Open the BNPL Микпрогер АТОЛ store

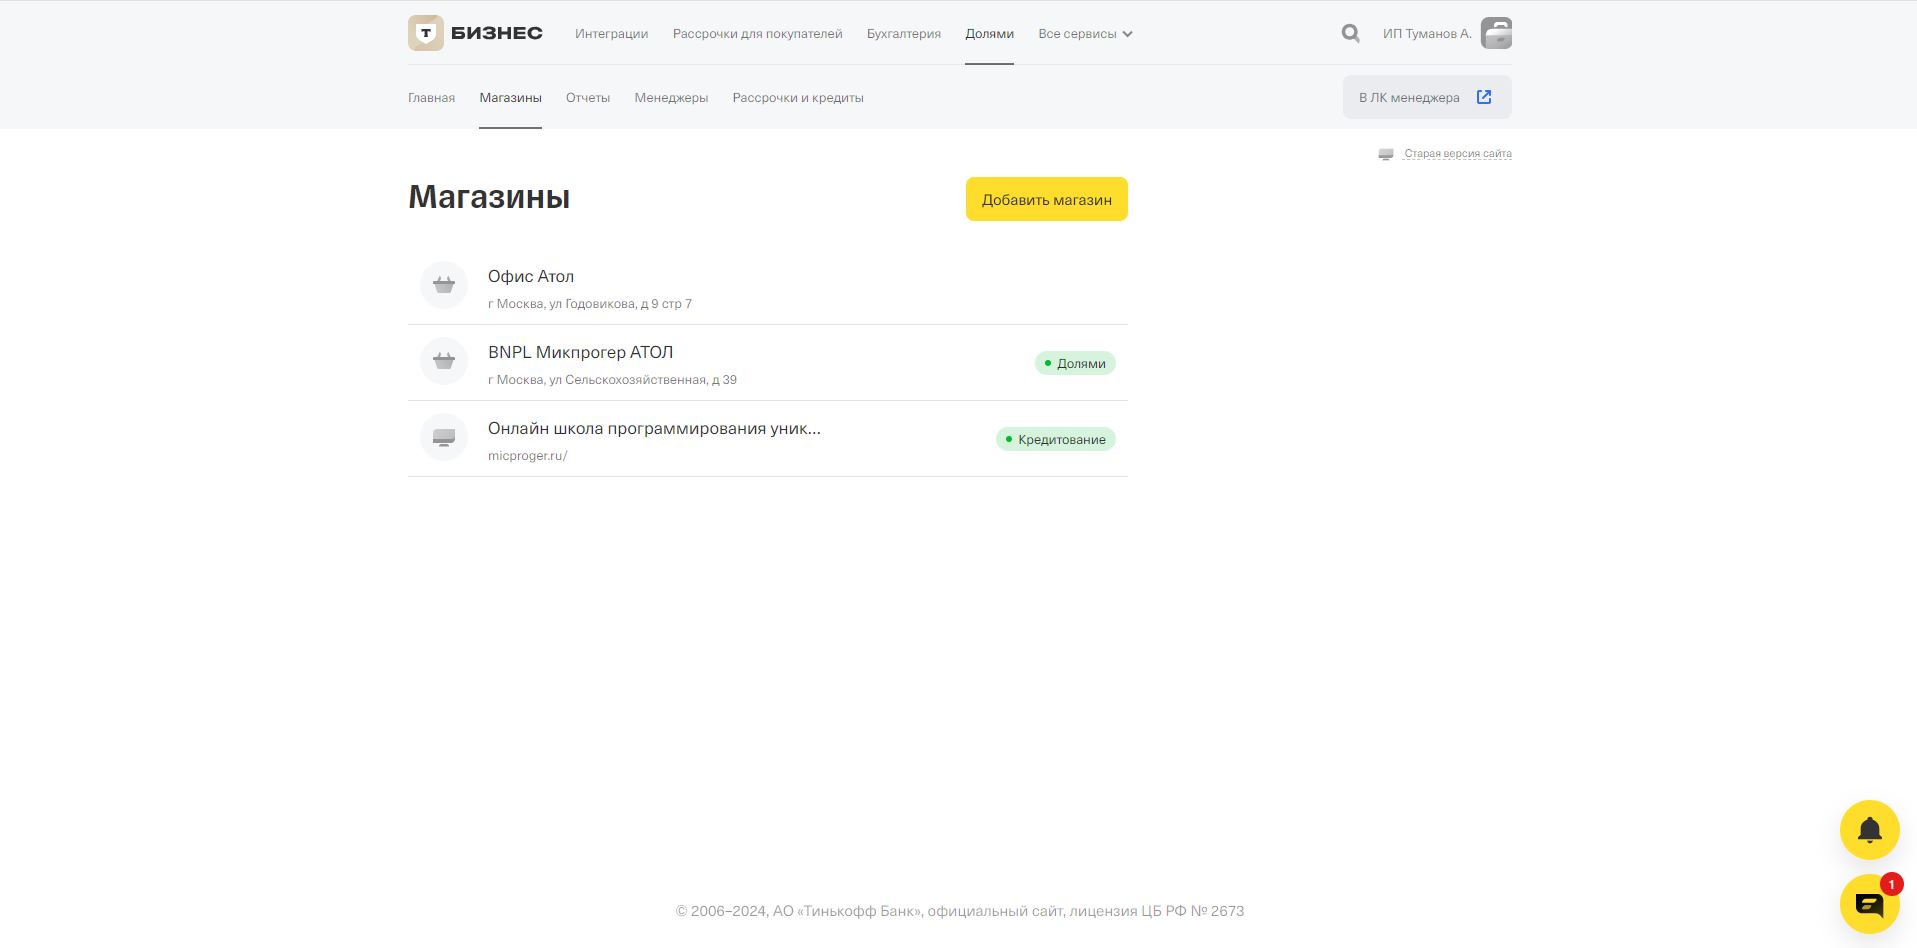click(x=767, y=363)
